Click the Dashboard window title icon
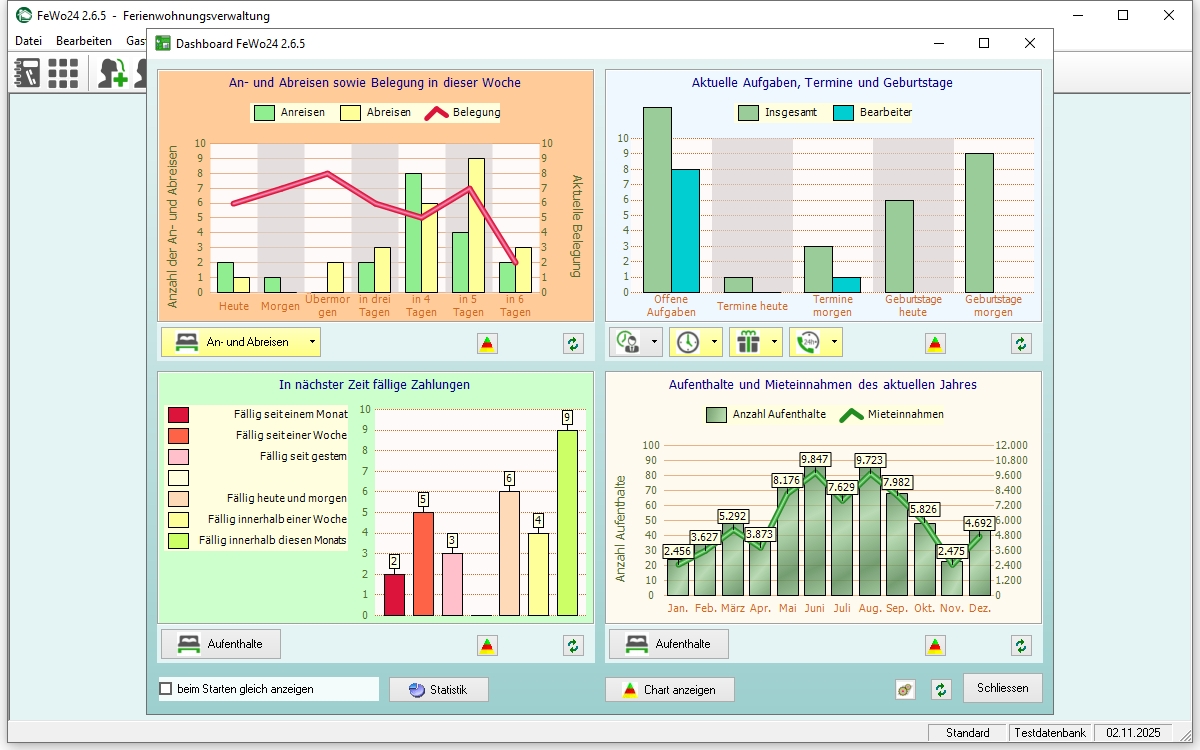The width and height of the screenshot is (1200, 750). click(x=162, y=43)
